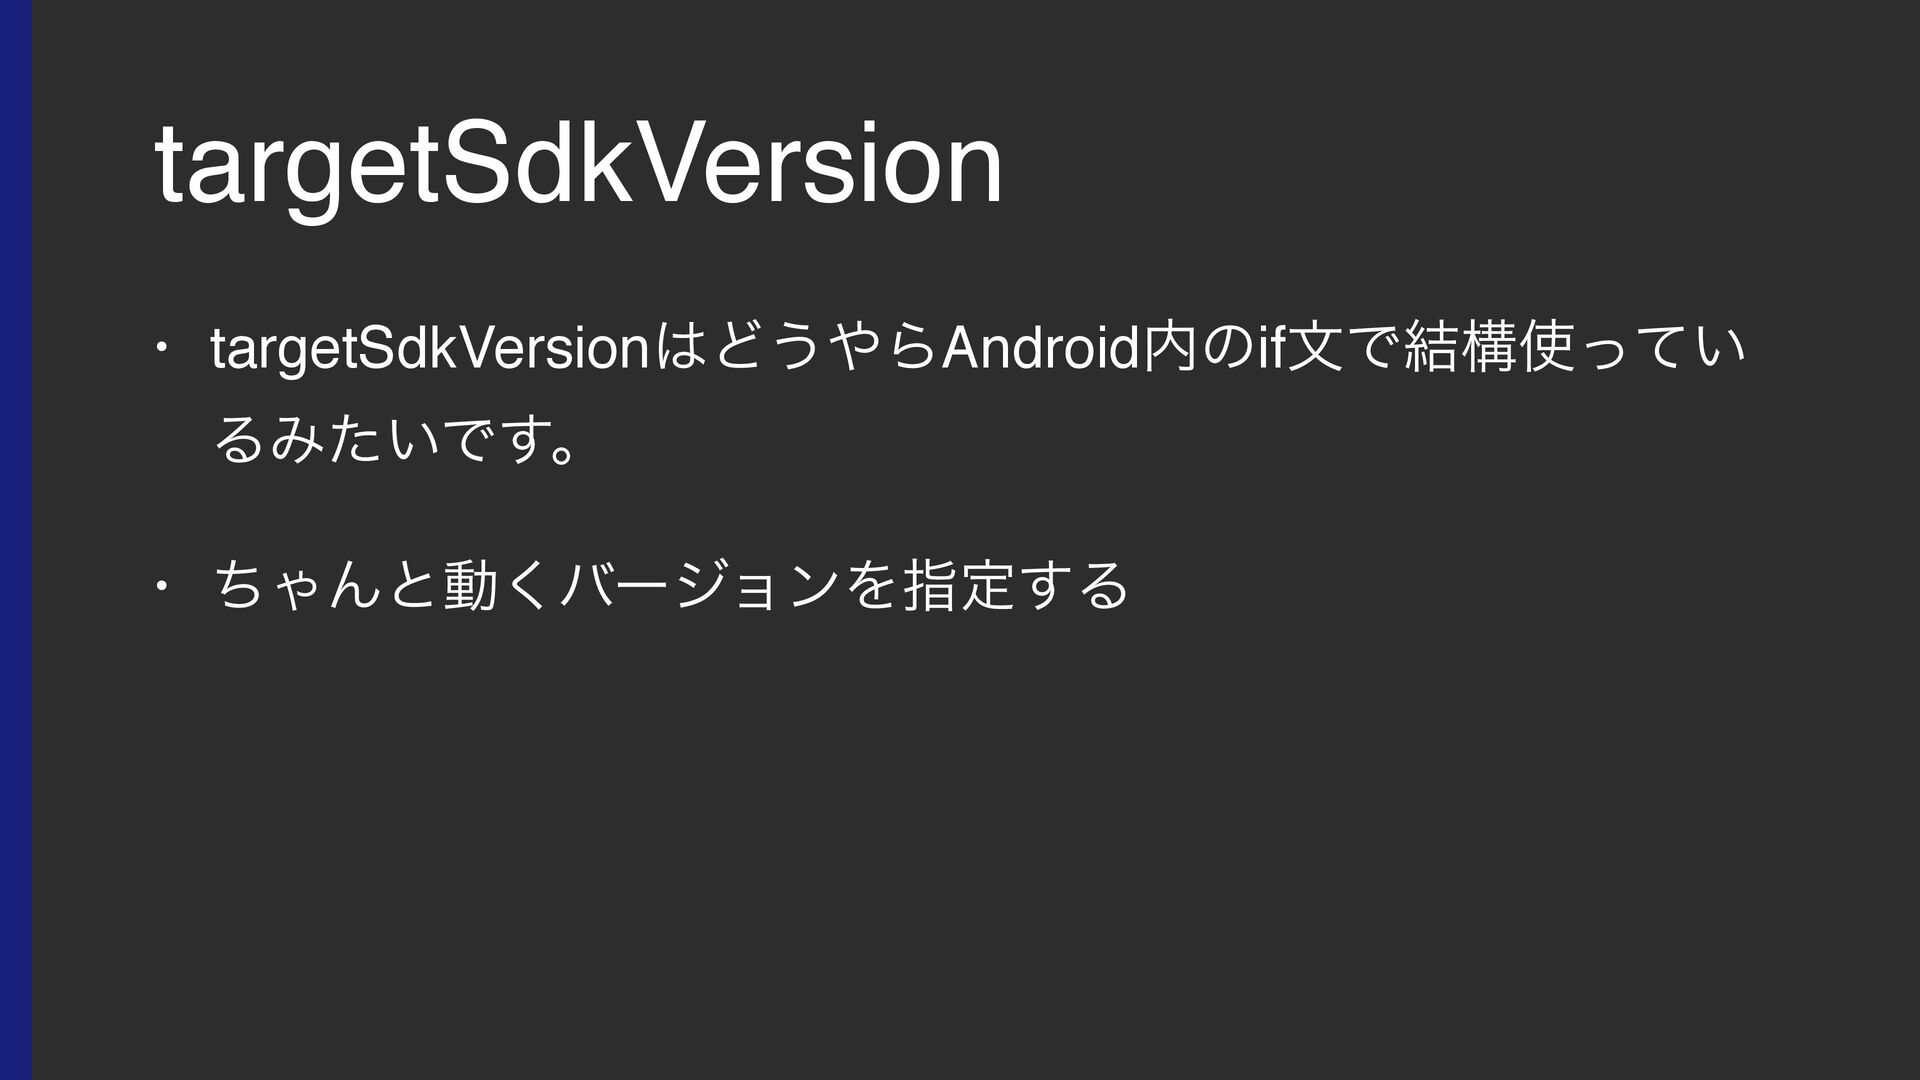Click the blue vertical bar on left edge

point(16,540)
